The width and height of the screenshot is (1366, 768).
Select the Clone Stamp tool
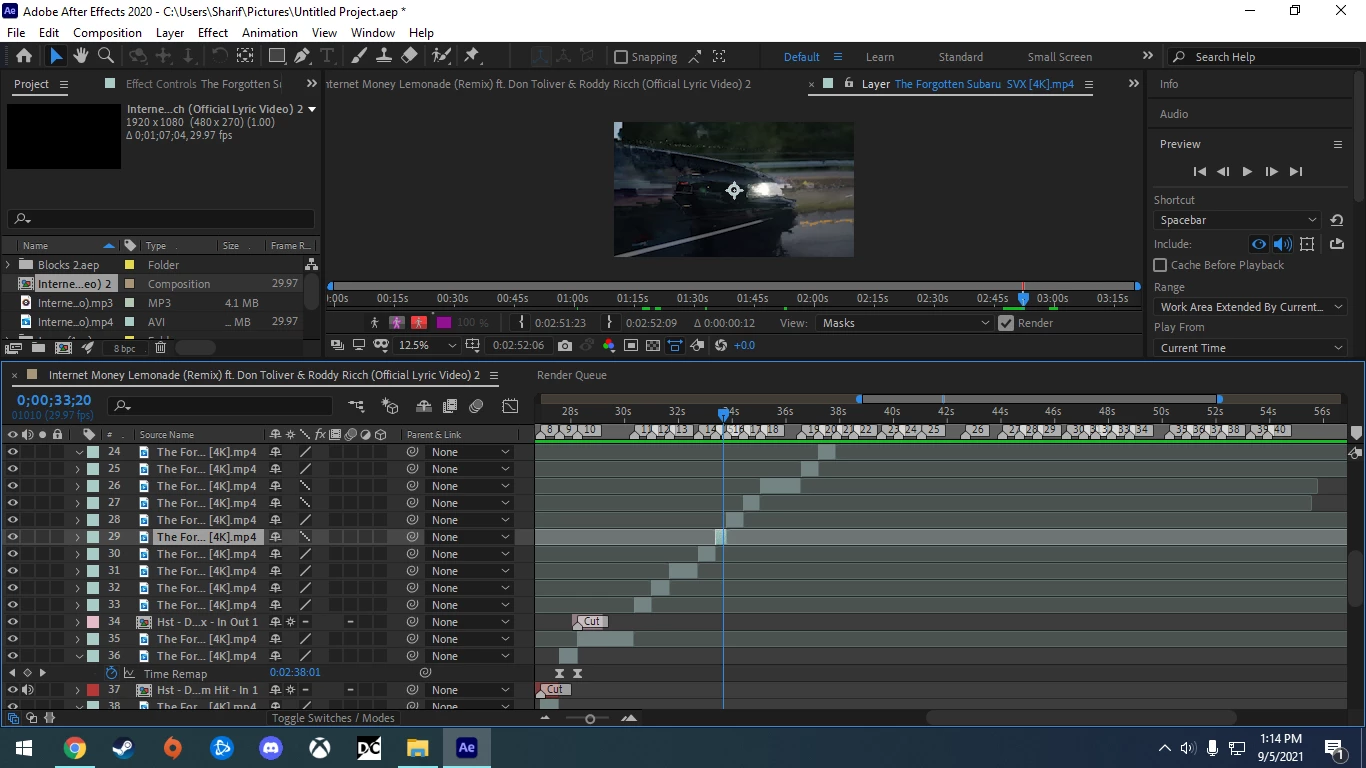click(x=383, y=56)
